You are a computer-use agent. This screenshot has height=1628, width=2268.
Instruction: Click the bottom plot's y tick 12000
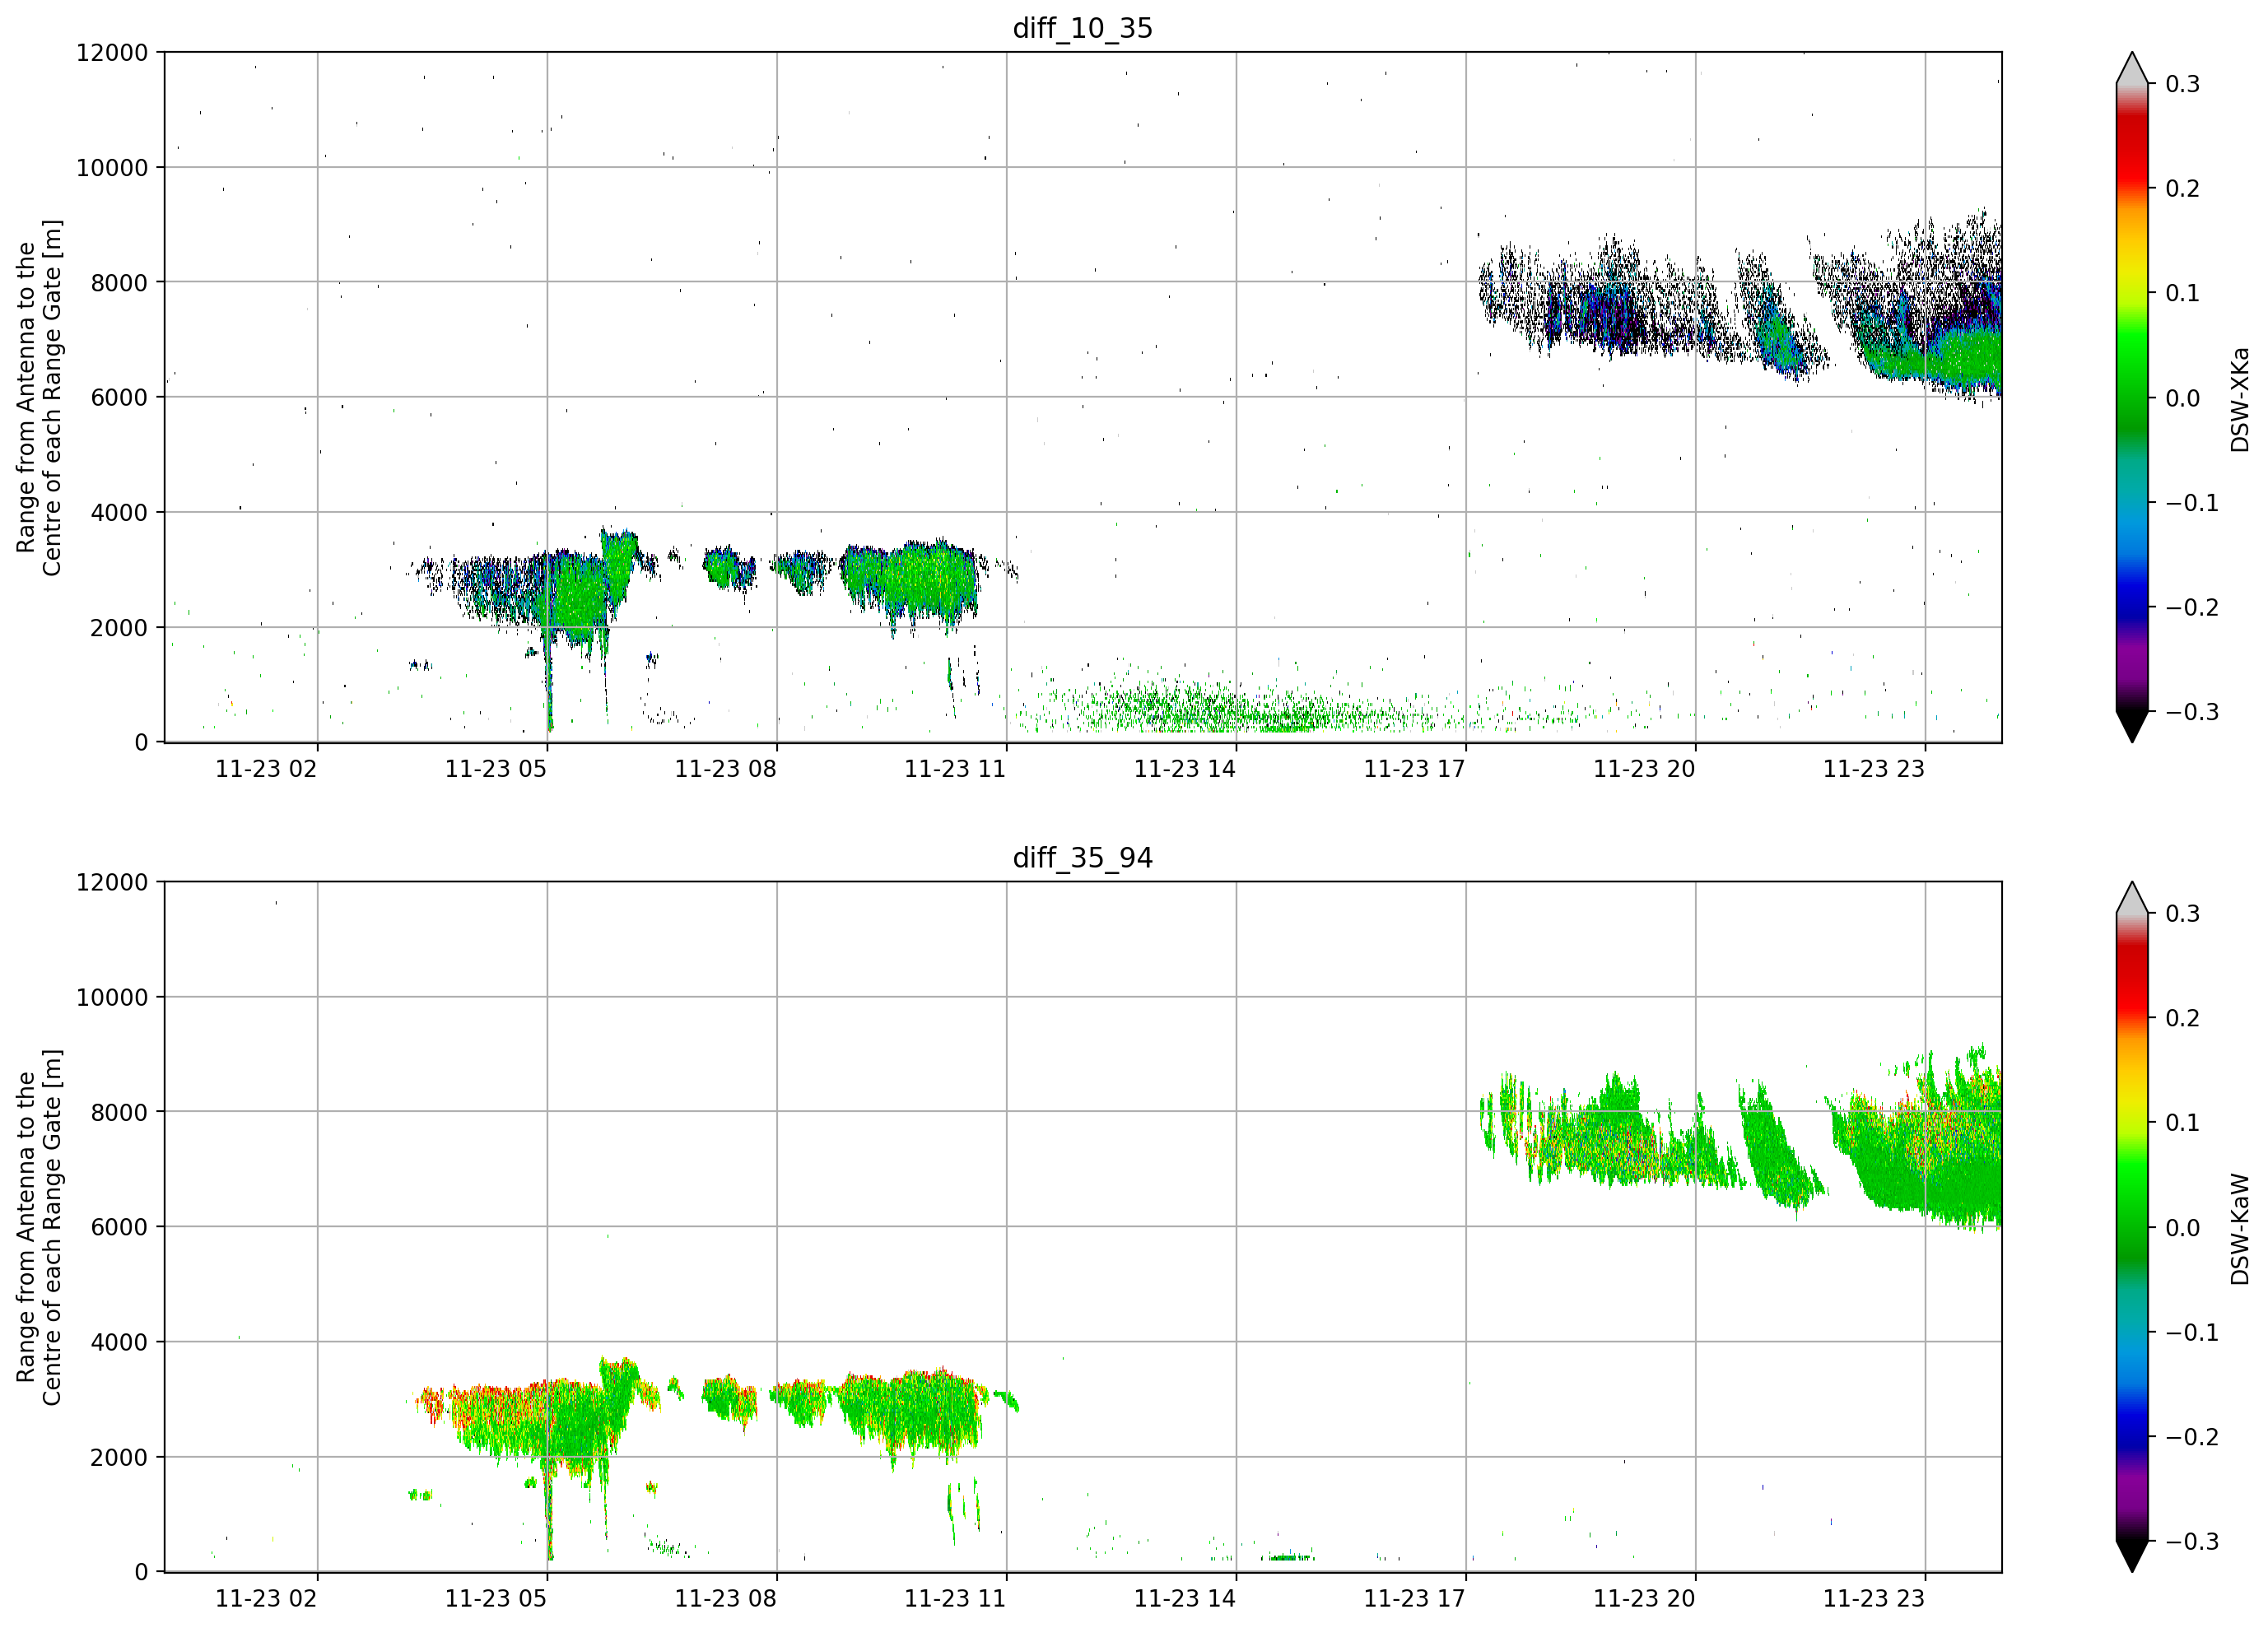point(112,883)
